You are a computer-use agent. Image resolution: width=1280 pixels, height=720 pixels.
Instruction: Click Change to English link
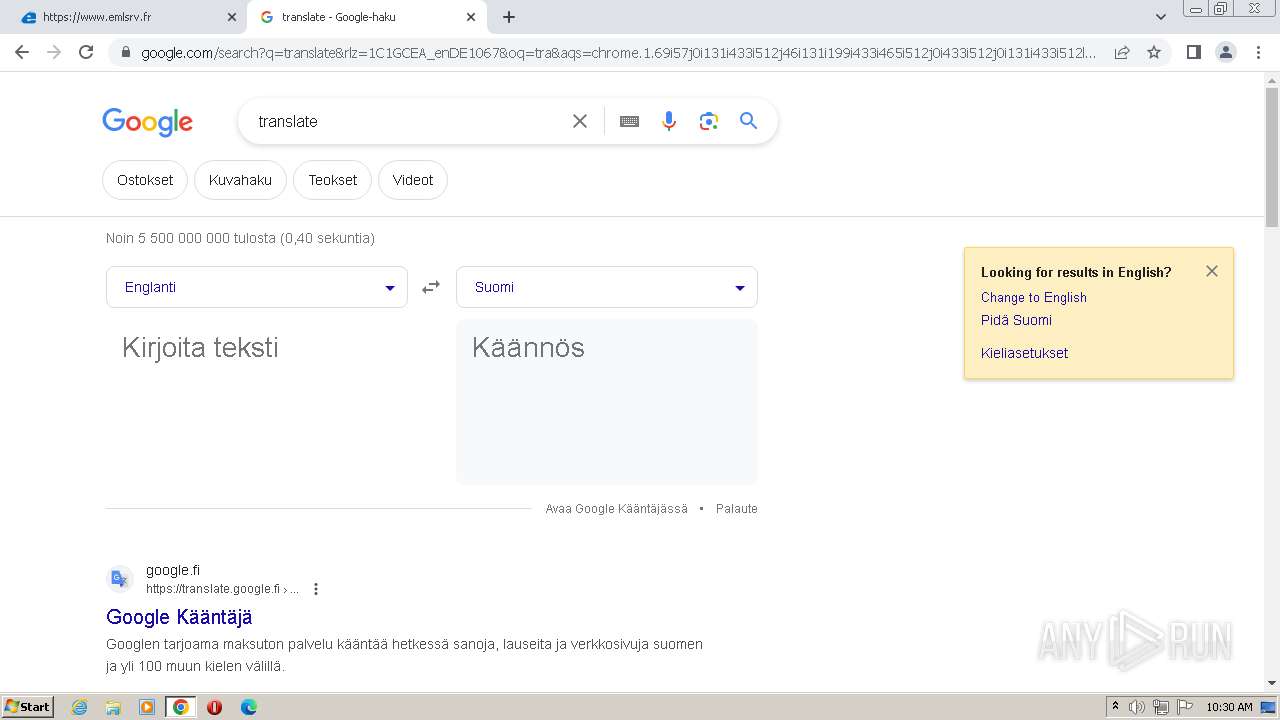click(1034, 297)
